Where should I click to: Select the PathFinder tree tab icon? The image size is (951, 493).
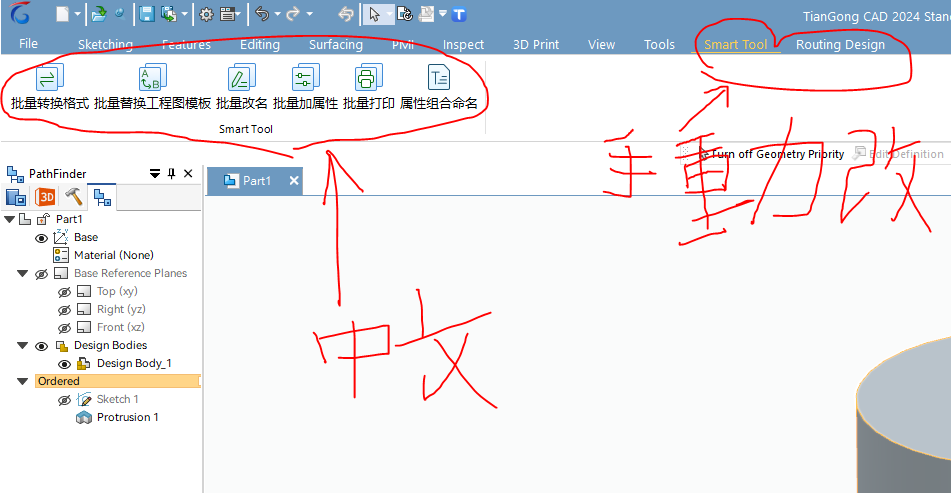pos(102,198)
